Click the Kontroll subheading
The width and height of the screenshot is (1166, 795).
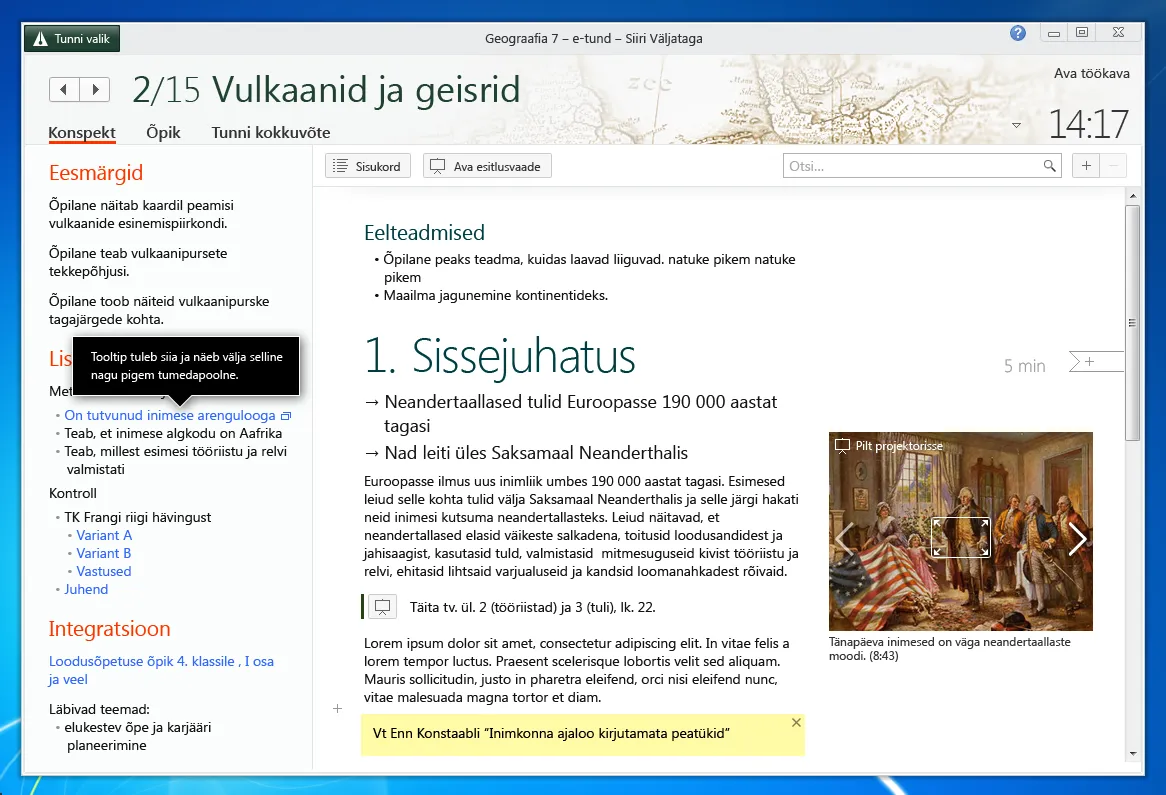click(73, 493)
